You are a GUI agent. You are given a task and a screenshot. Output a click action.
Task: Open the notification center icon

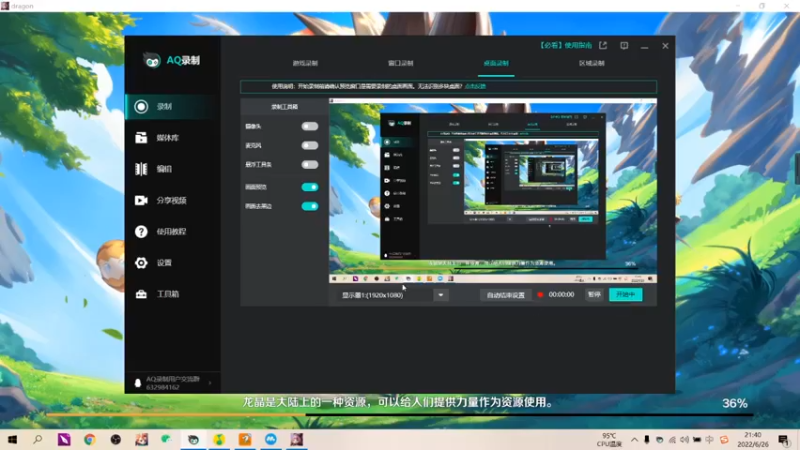coord(783,439)
